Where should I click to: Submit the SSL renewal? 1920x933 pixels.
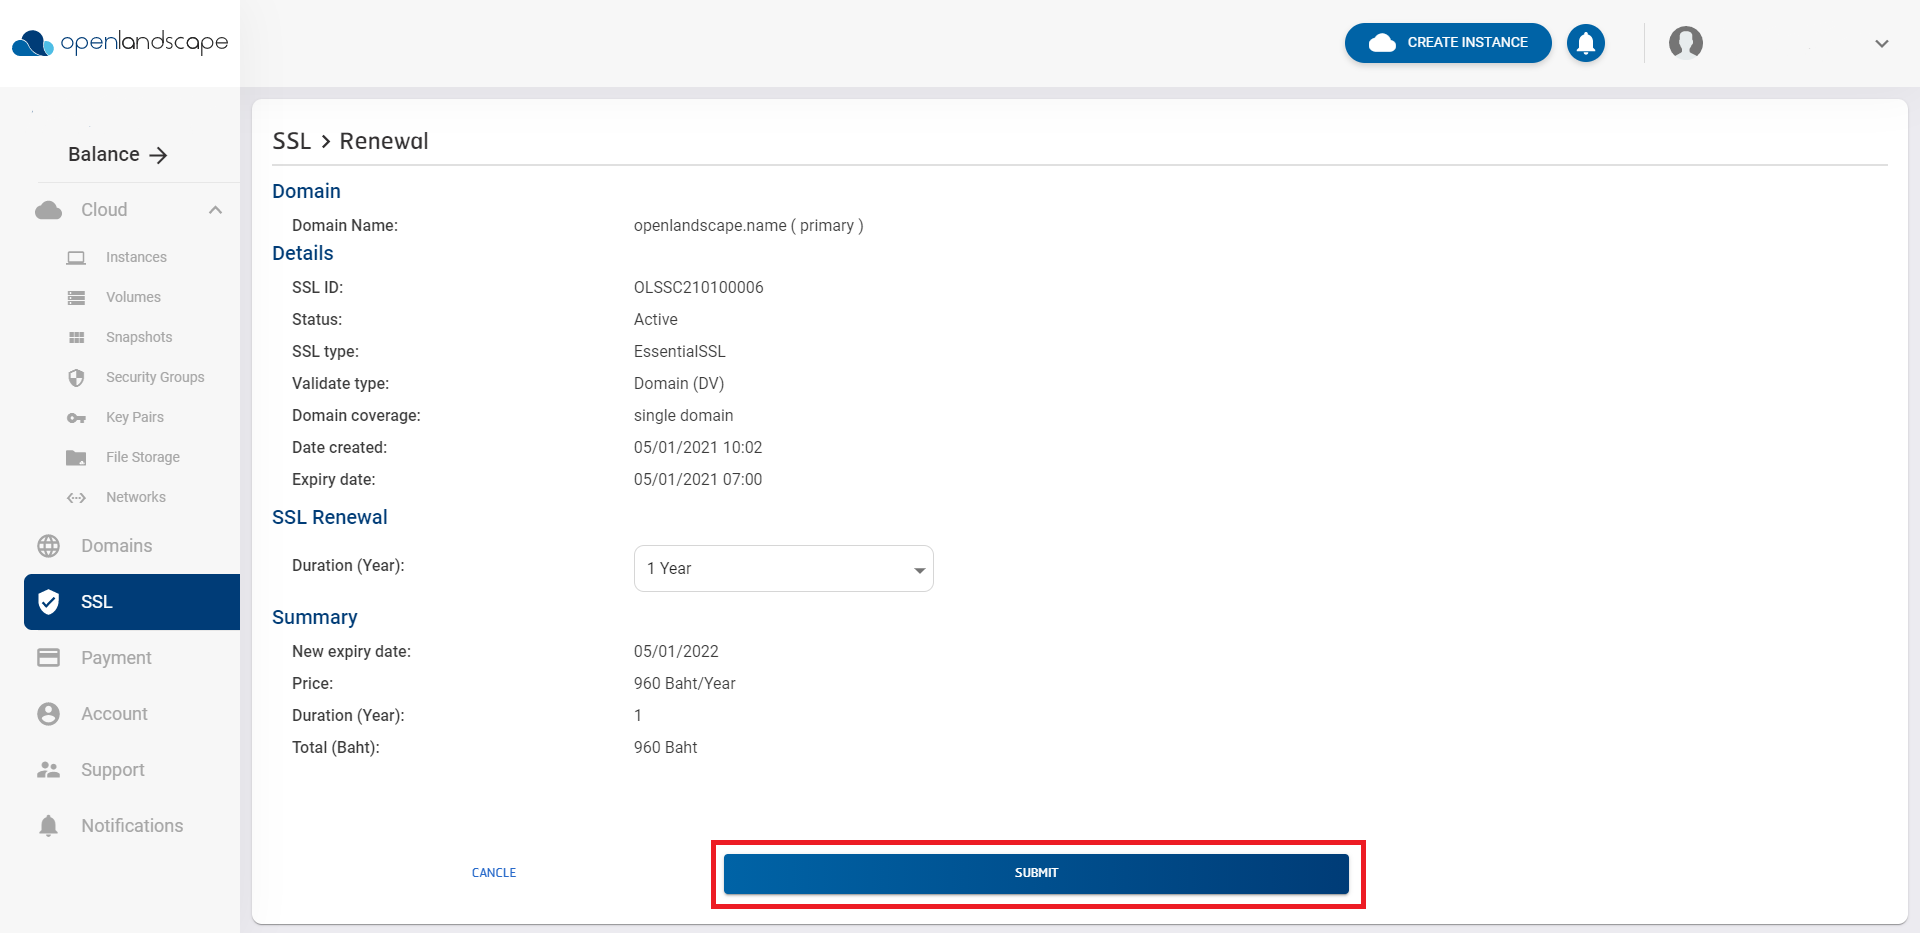click(1036, 872)
